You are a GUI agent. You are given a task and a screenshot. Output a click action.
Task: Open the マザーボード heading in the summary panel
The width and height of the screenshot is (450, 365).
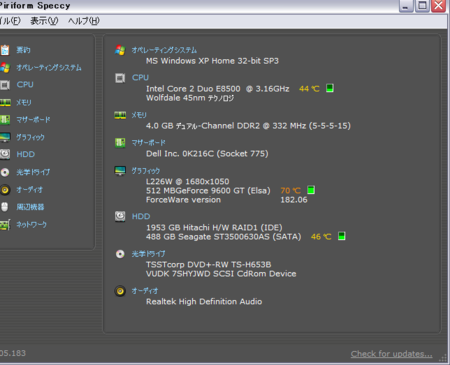[148, 143]
